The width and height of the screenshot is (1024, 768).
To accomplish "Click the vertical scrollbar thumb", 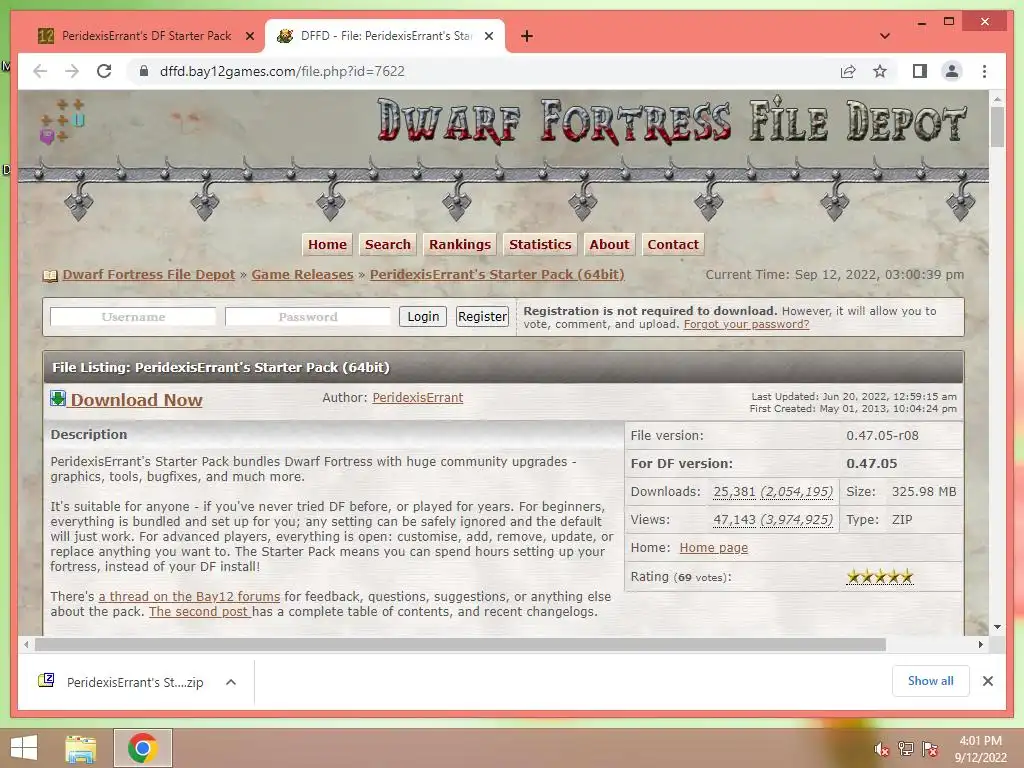I will [x=997, y=127].
